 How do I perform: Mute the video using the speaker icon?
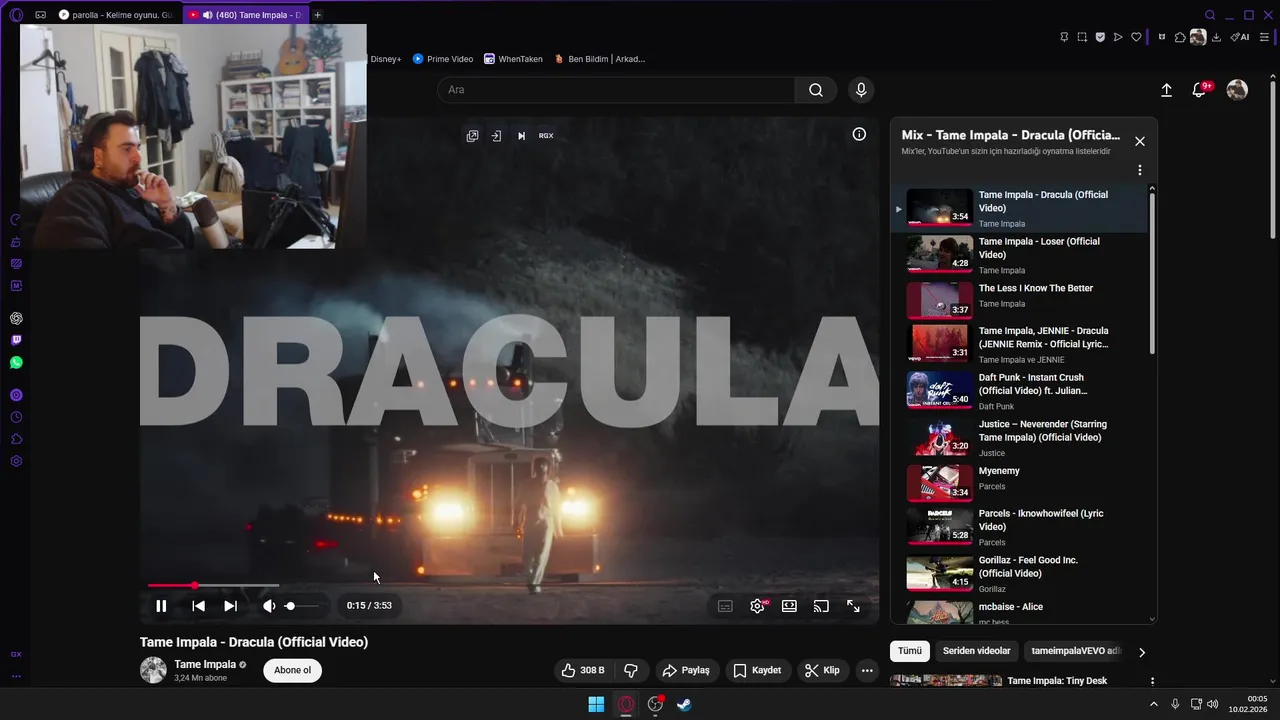tap(268, 606)
